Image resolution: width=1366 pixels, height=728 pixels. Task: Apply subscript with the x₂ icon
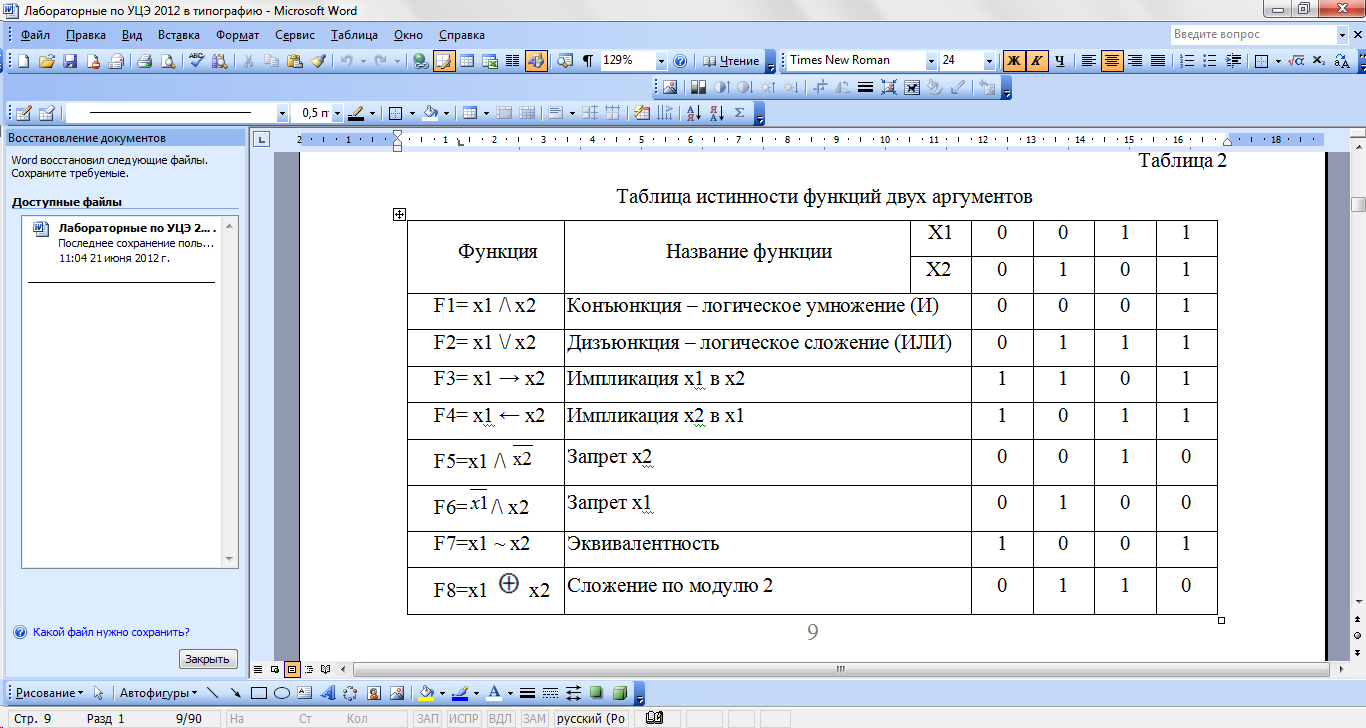click(x=1319, y=61)
